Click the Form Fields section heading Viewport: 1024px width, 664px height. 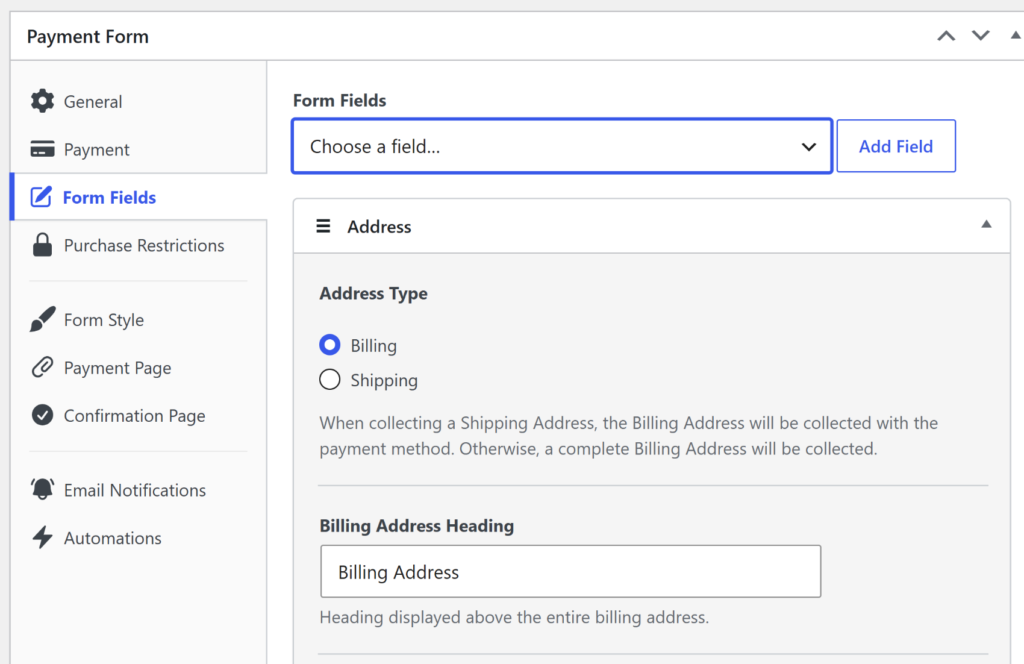coord(339,101)
